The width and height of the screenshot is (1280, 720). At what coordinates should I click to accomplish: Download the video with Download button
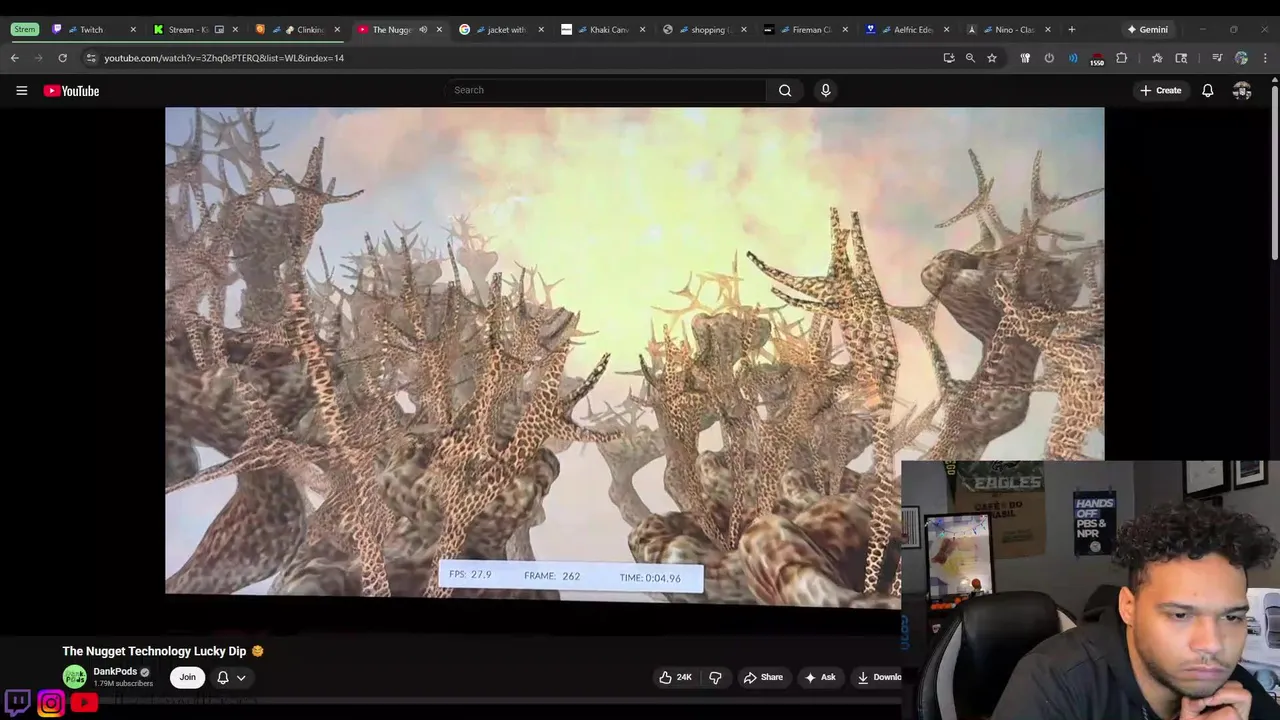click(878, 677)
